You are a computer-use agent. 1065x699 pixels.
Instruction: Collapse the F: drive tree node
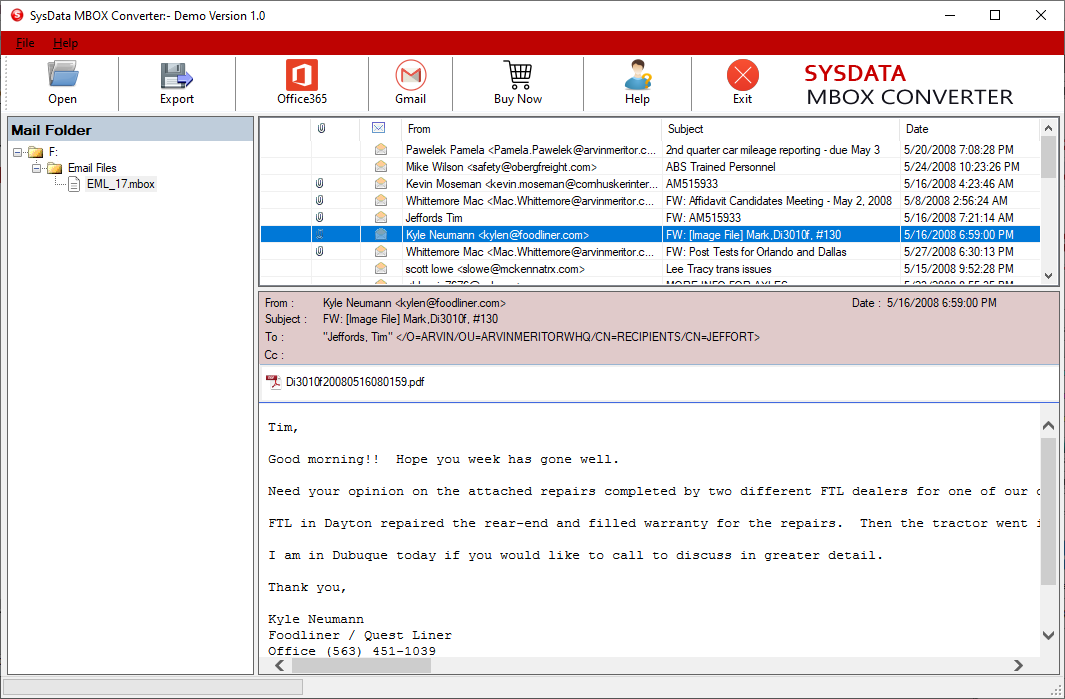(18, 152)
